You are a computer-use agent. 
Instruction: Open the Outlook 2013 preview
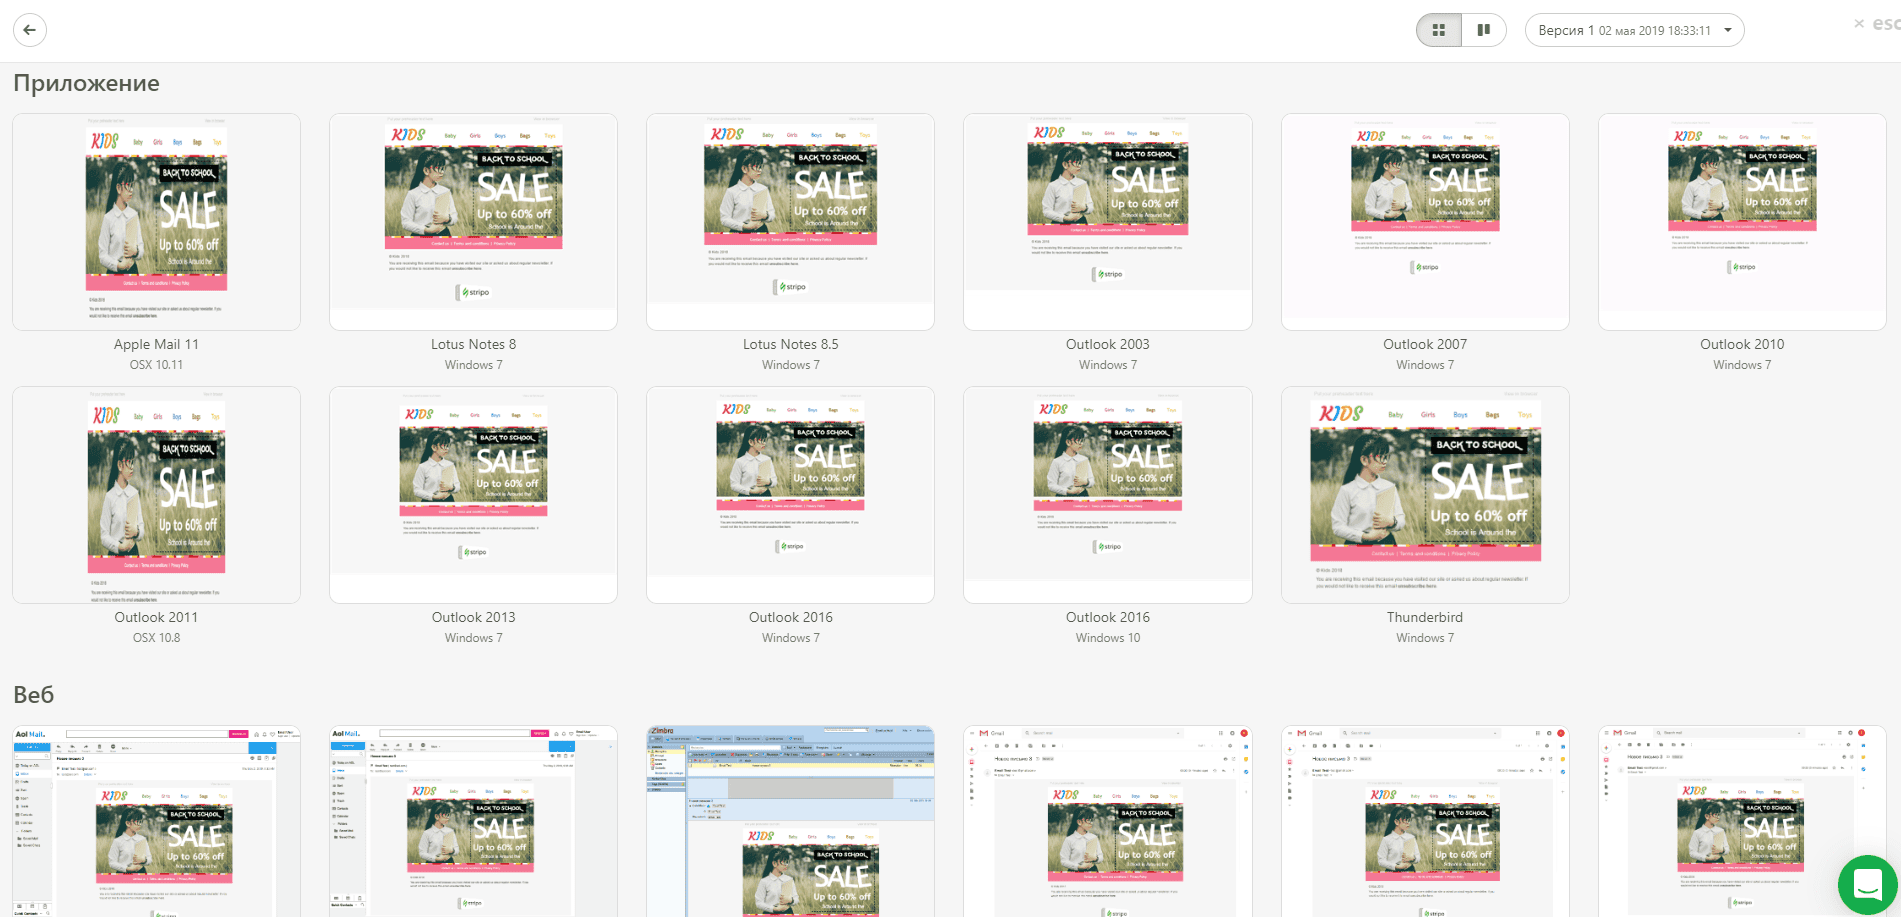tap(473, 494)
